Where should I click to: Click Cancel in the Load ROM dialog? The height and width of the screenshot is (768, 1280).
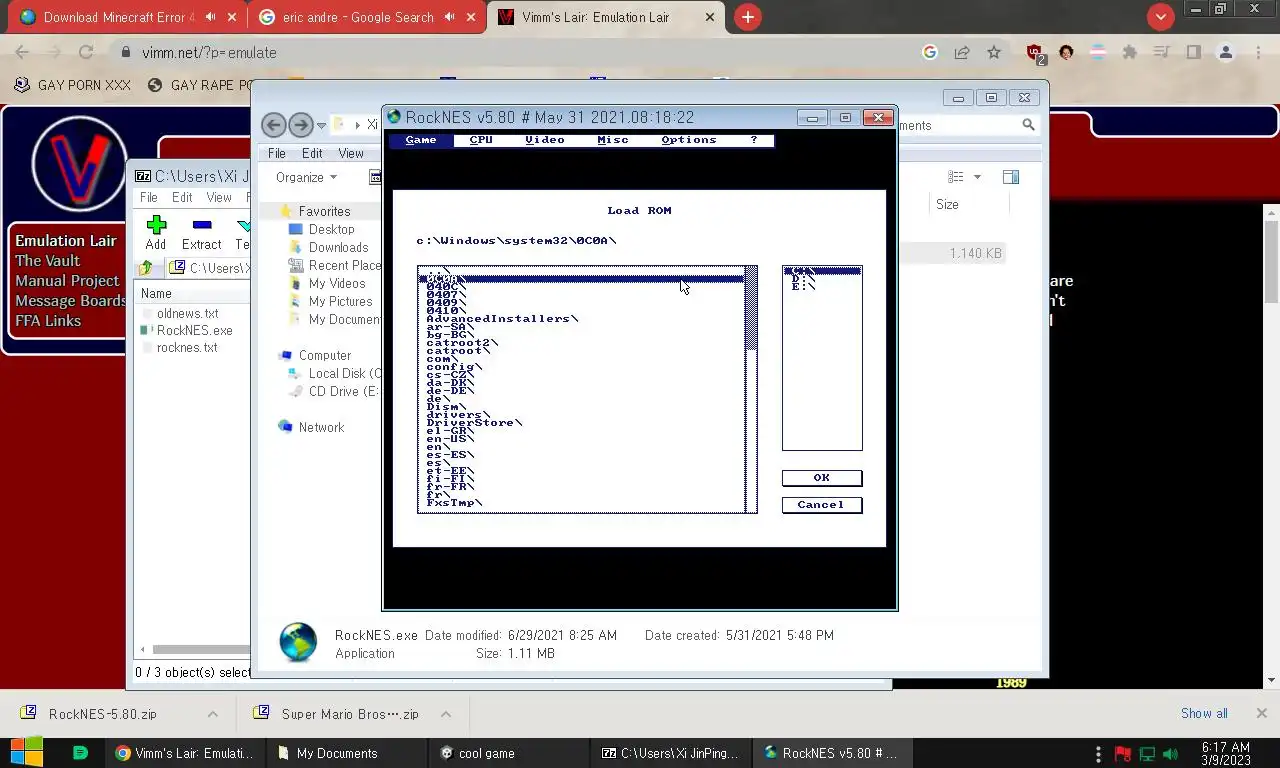[822, 505]
